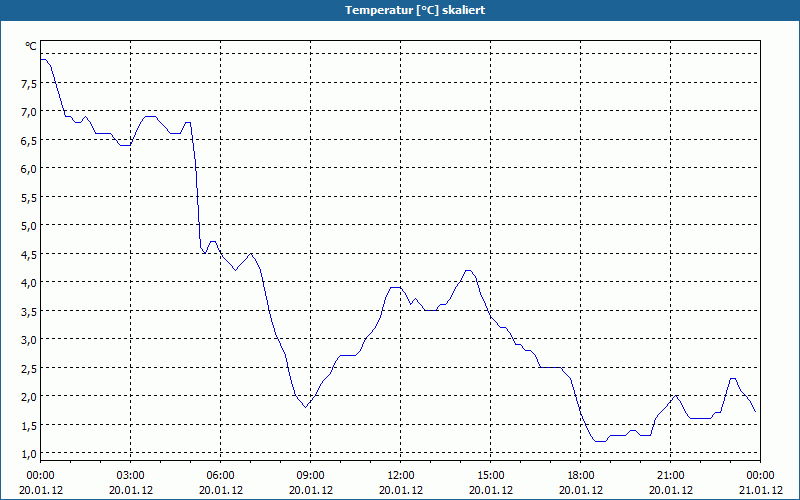Click the 7,5 y-axis label

pos(29,84)
